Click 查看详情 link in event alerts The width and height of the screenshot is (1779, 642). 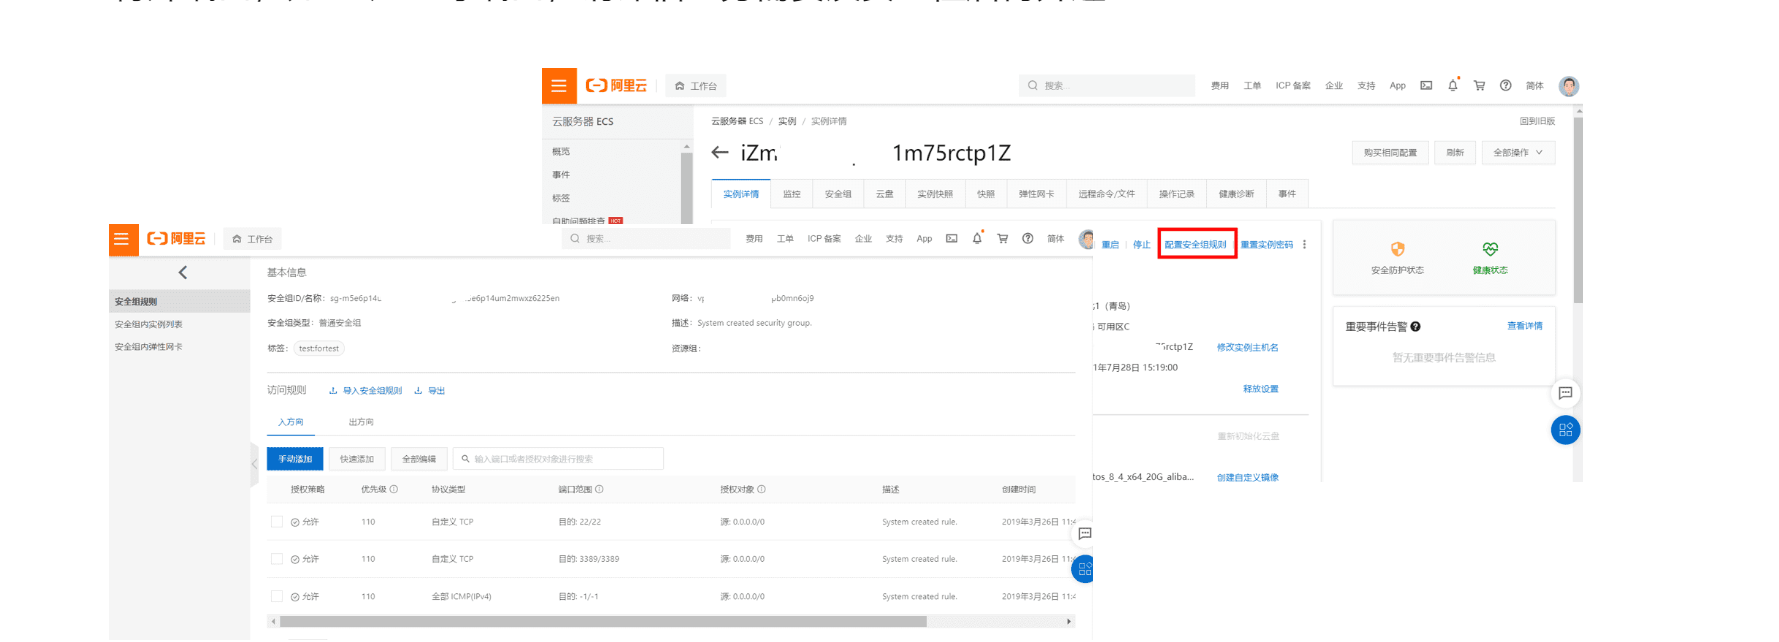coord(1525,326)
